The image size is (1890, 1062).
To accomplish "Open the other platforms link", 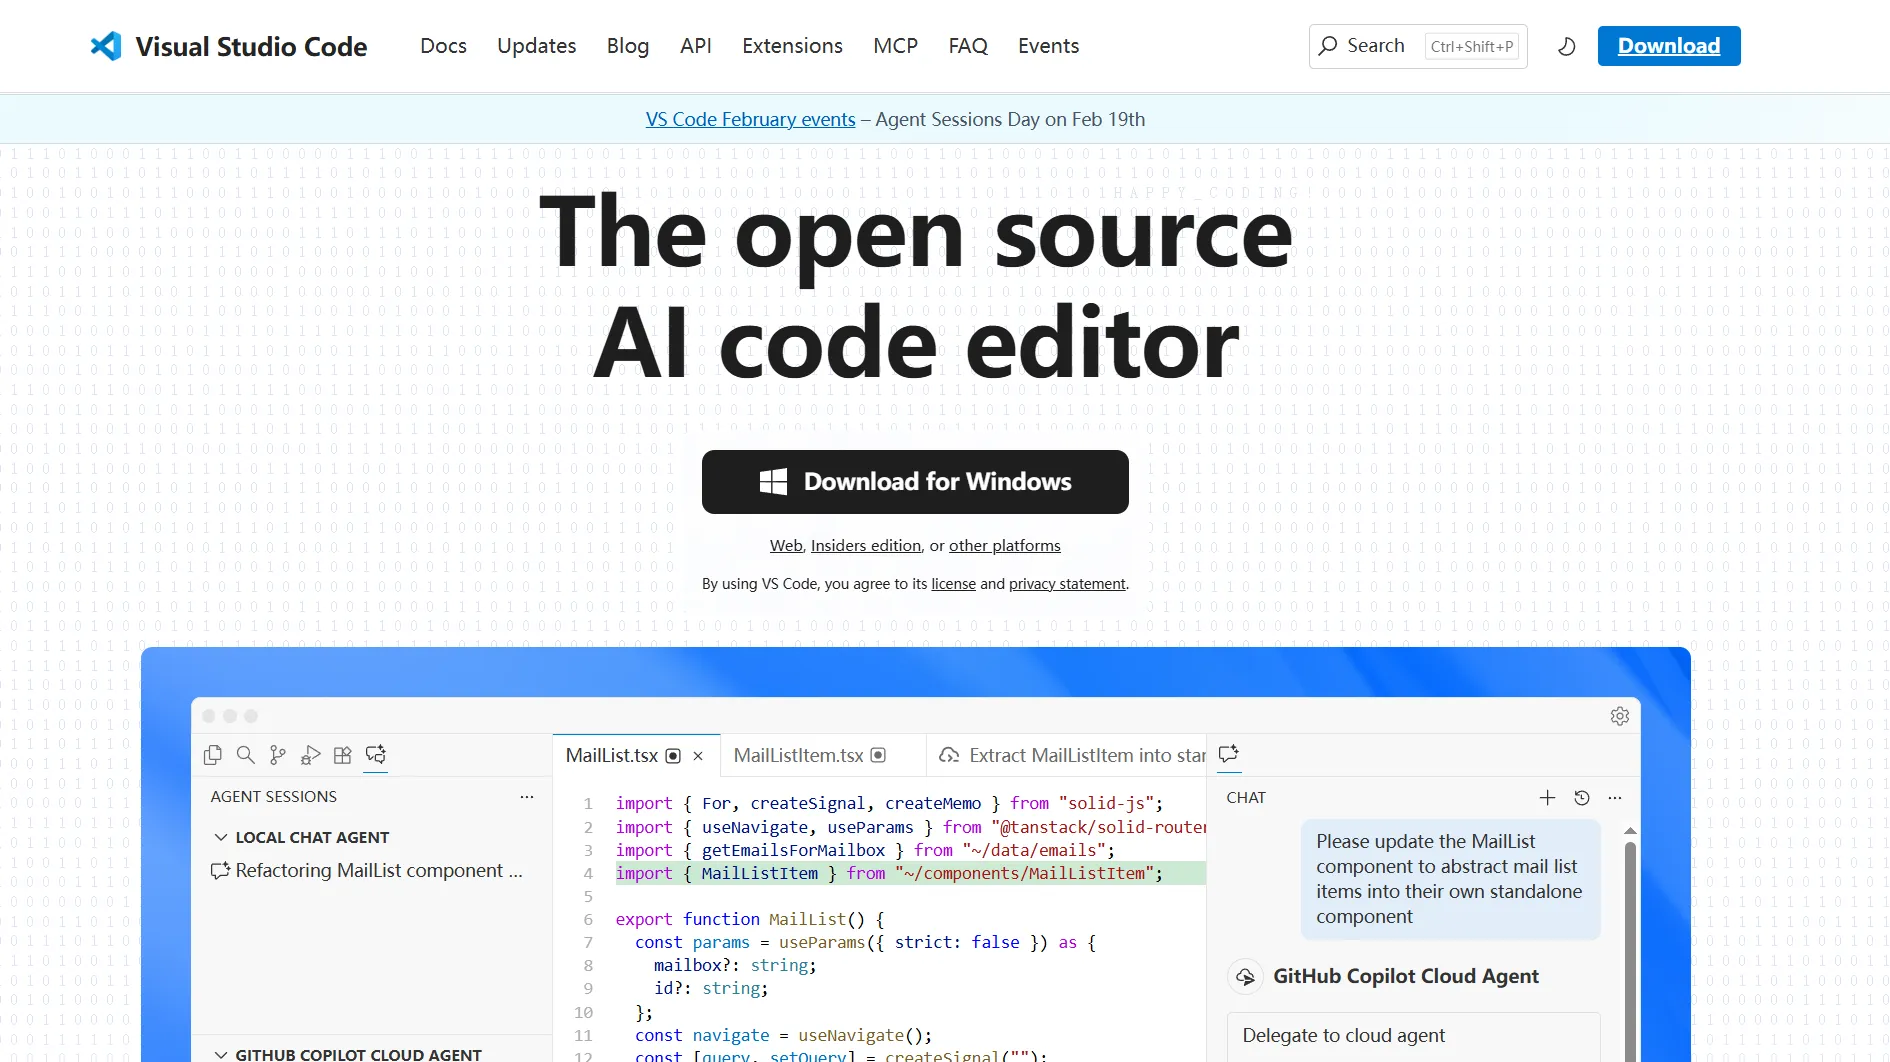I will click(1004, 545).
